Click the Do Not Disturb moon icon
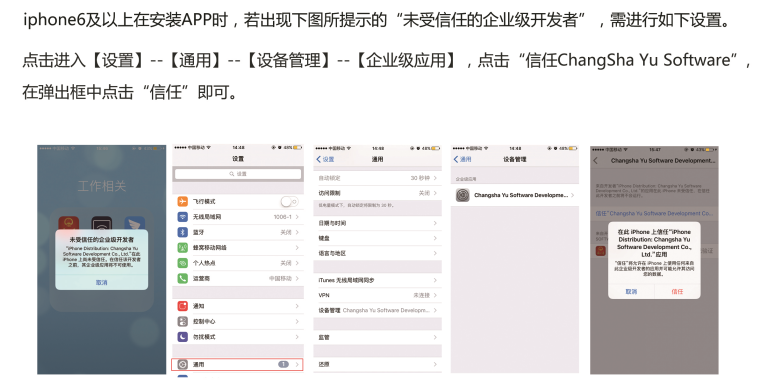761x385 pixels. click(182, 337)
